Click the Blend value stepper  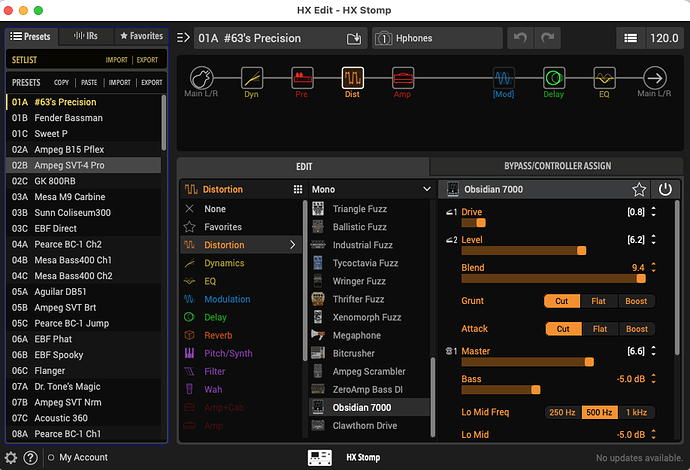coord(653,268)
